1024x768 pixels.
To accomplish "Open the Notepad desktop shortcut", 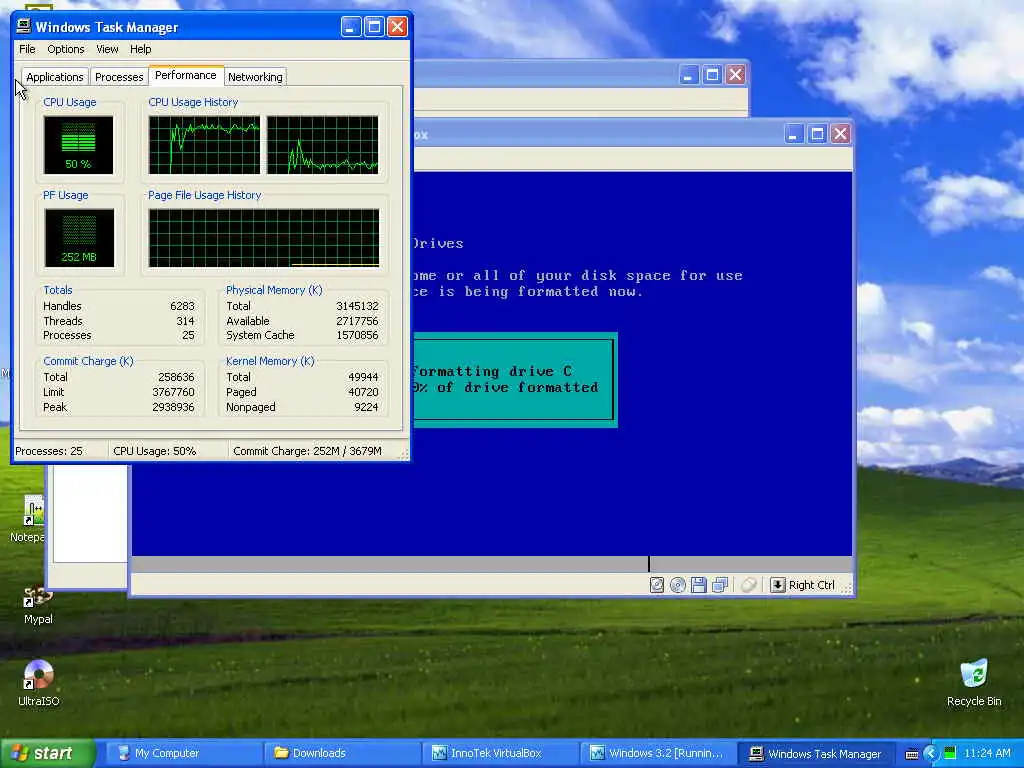I will (29, 519).
